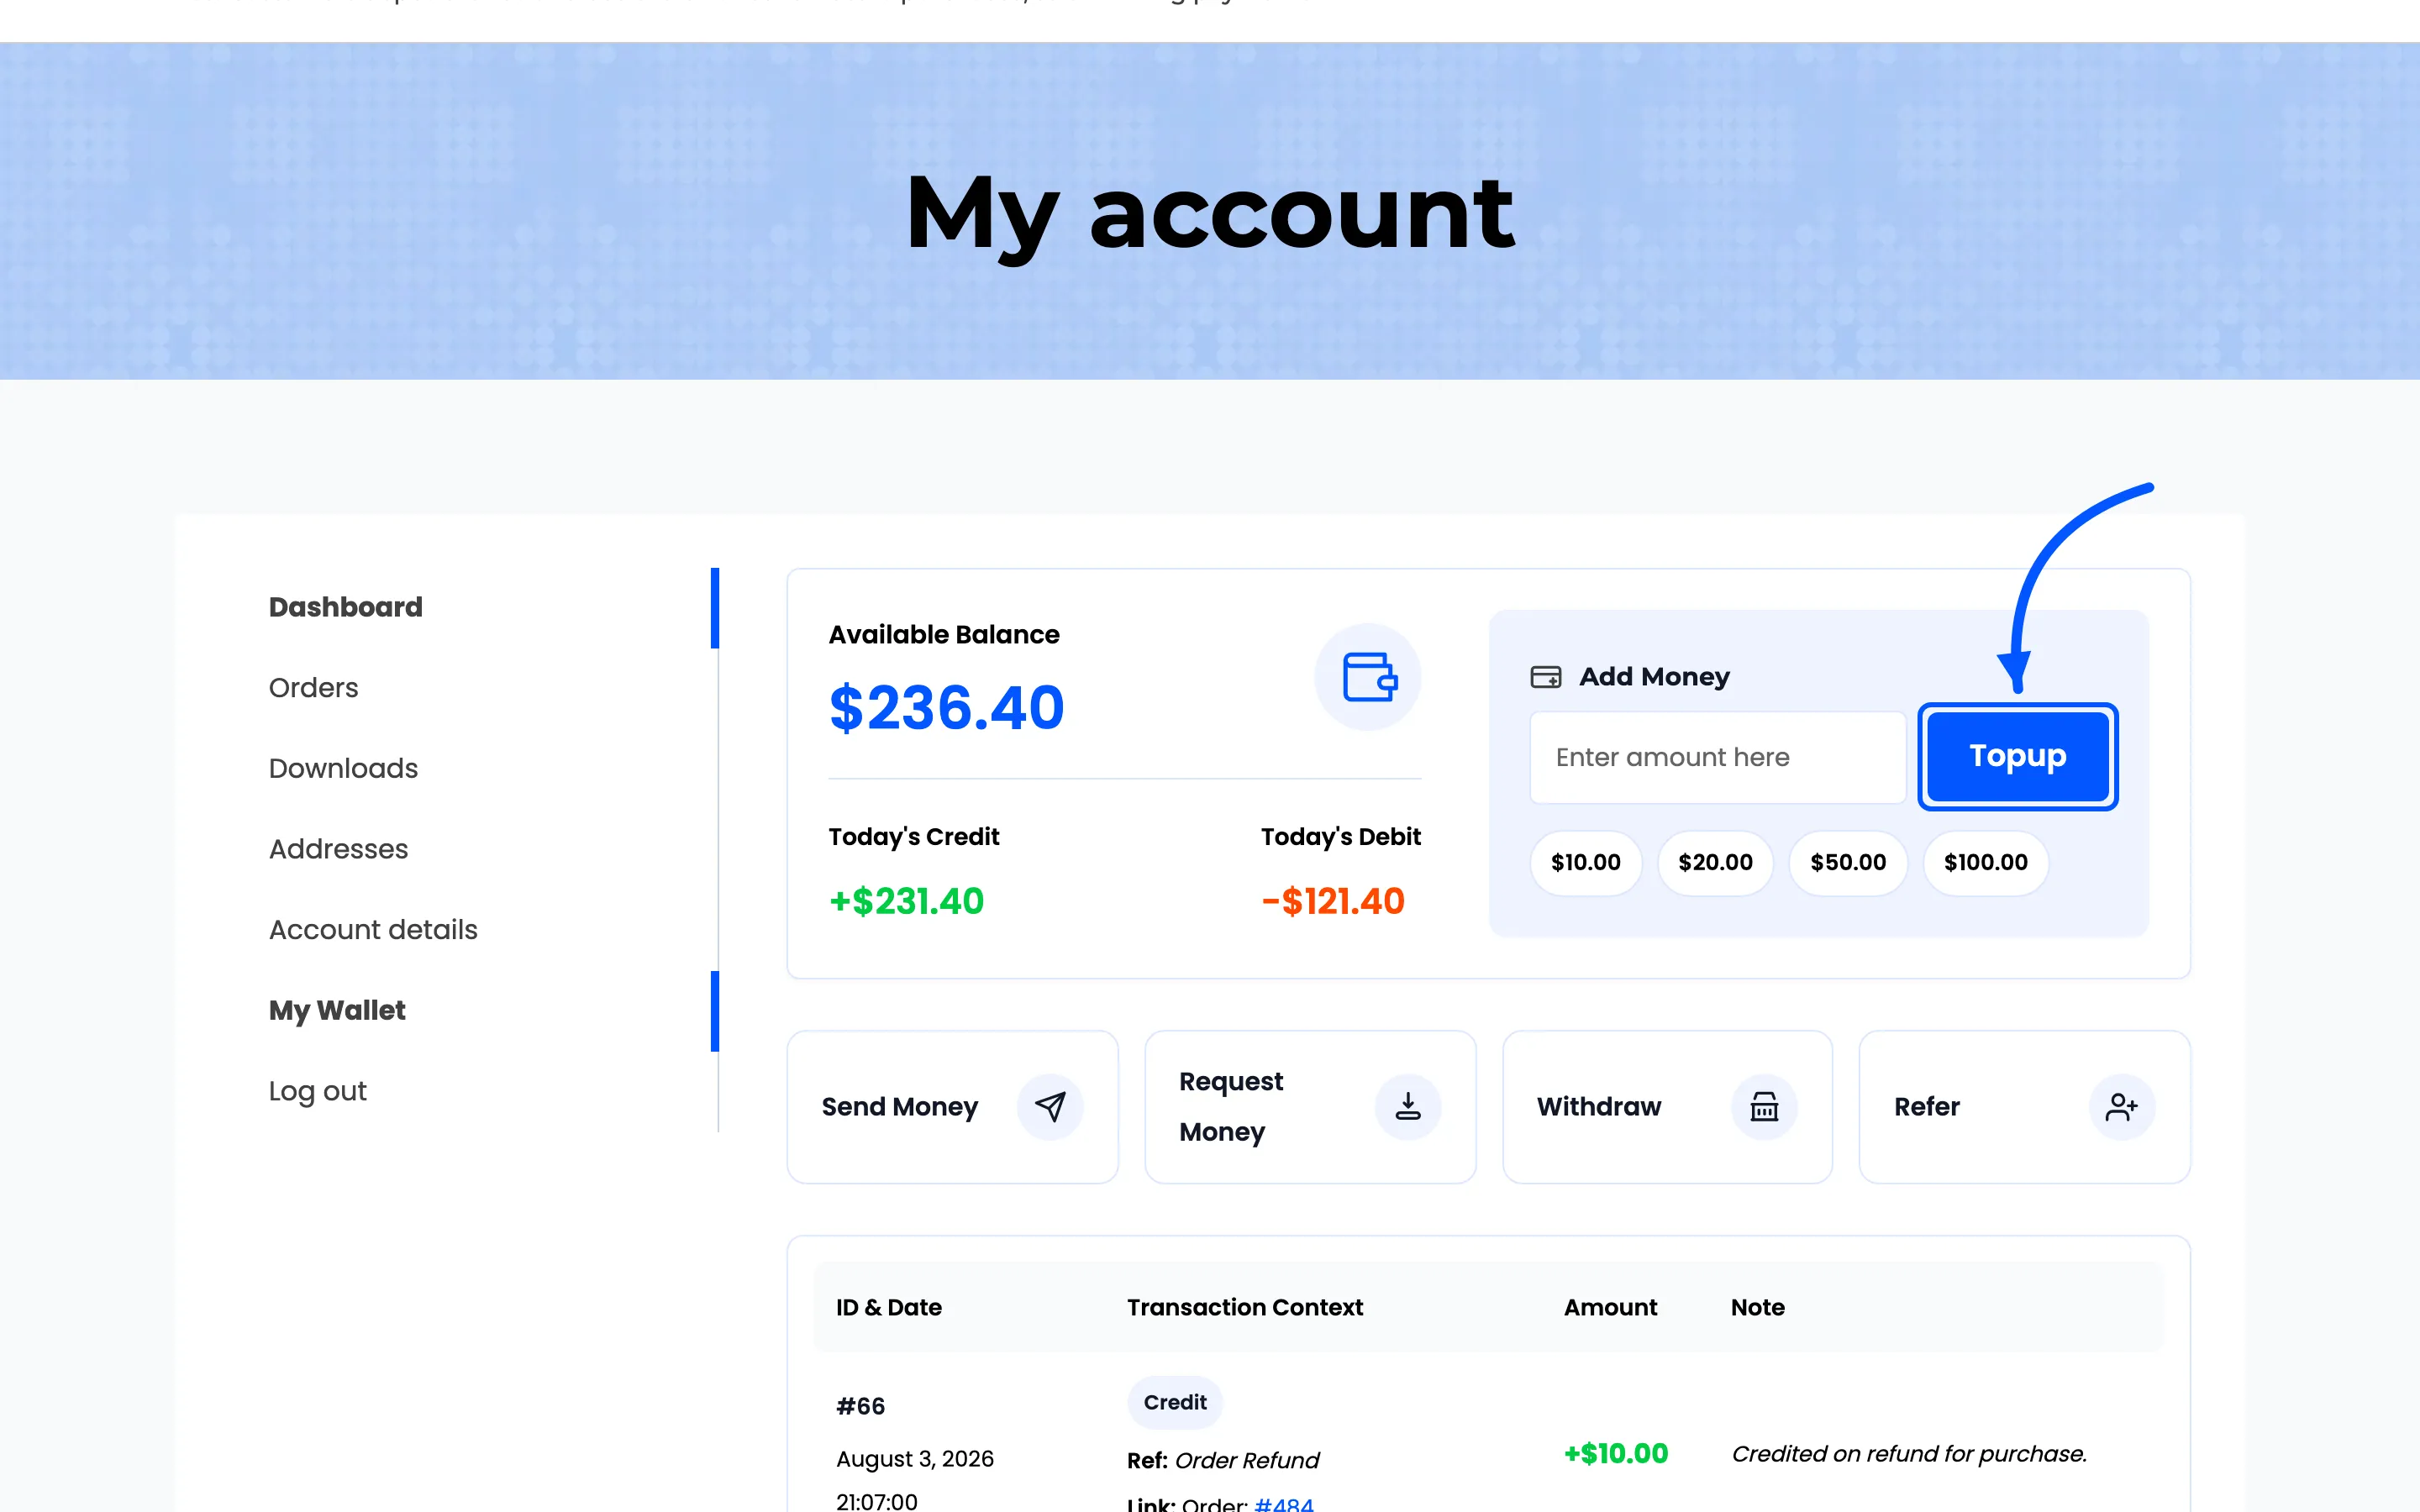Switch to My Wallet

pos(337,1010)
